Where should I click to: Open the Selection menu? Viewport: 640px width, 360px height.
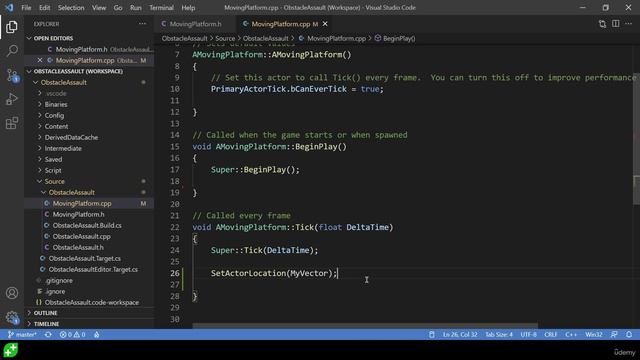(71, 8)
